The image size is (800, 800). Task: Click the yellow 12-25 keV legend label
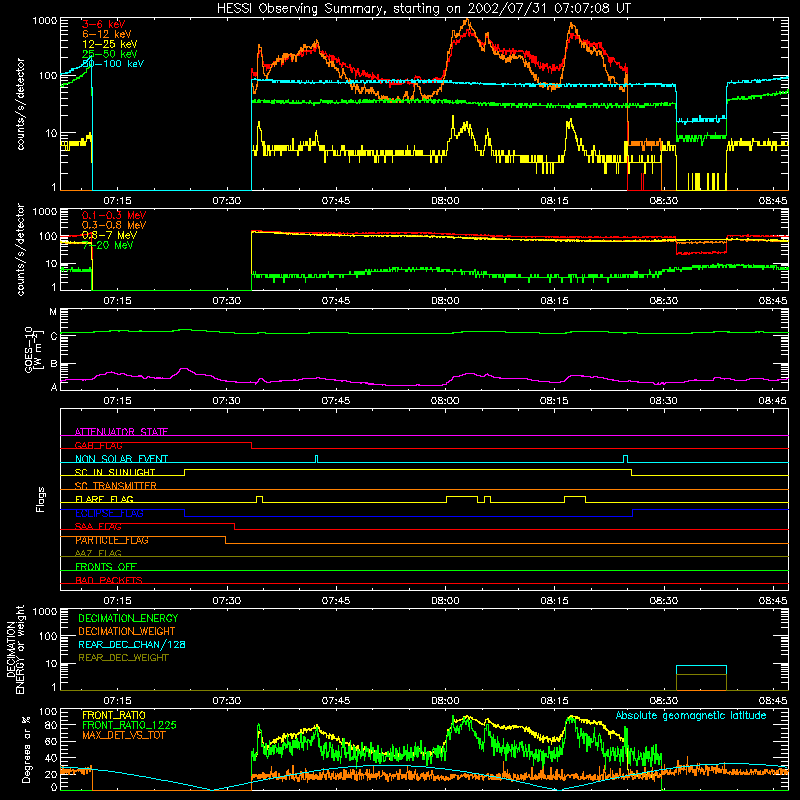(x=110, y=44)
